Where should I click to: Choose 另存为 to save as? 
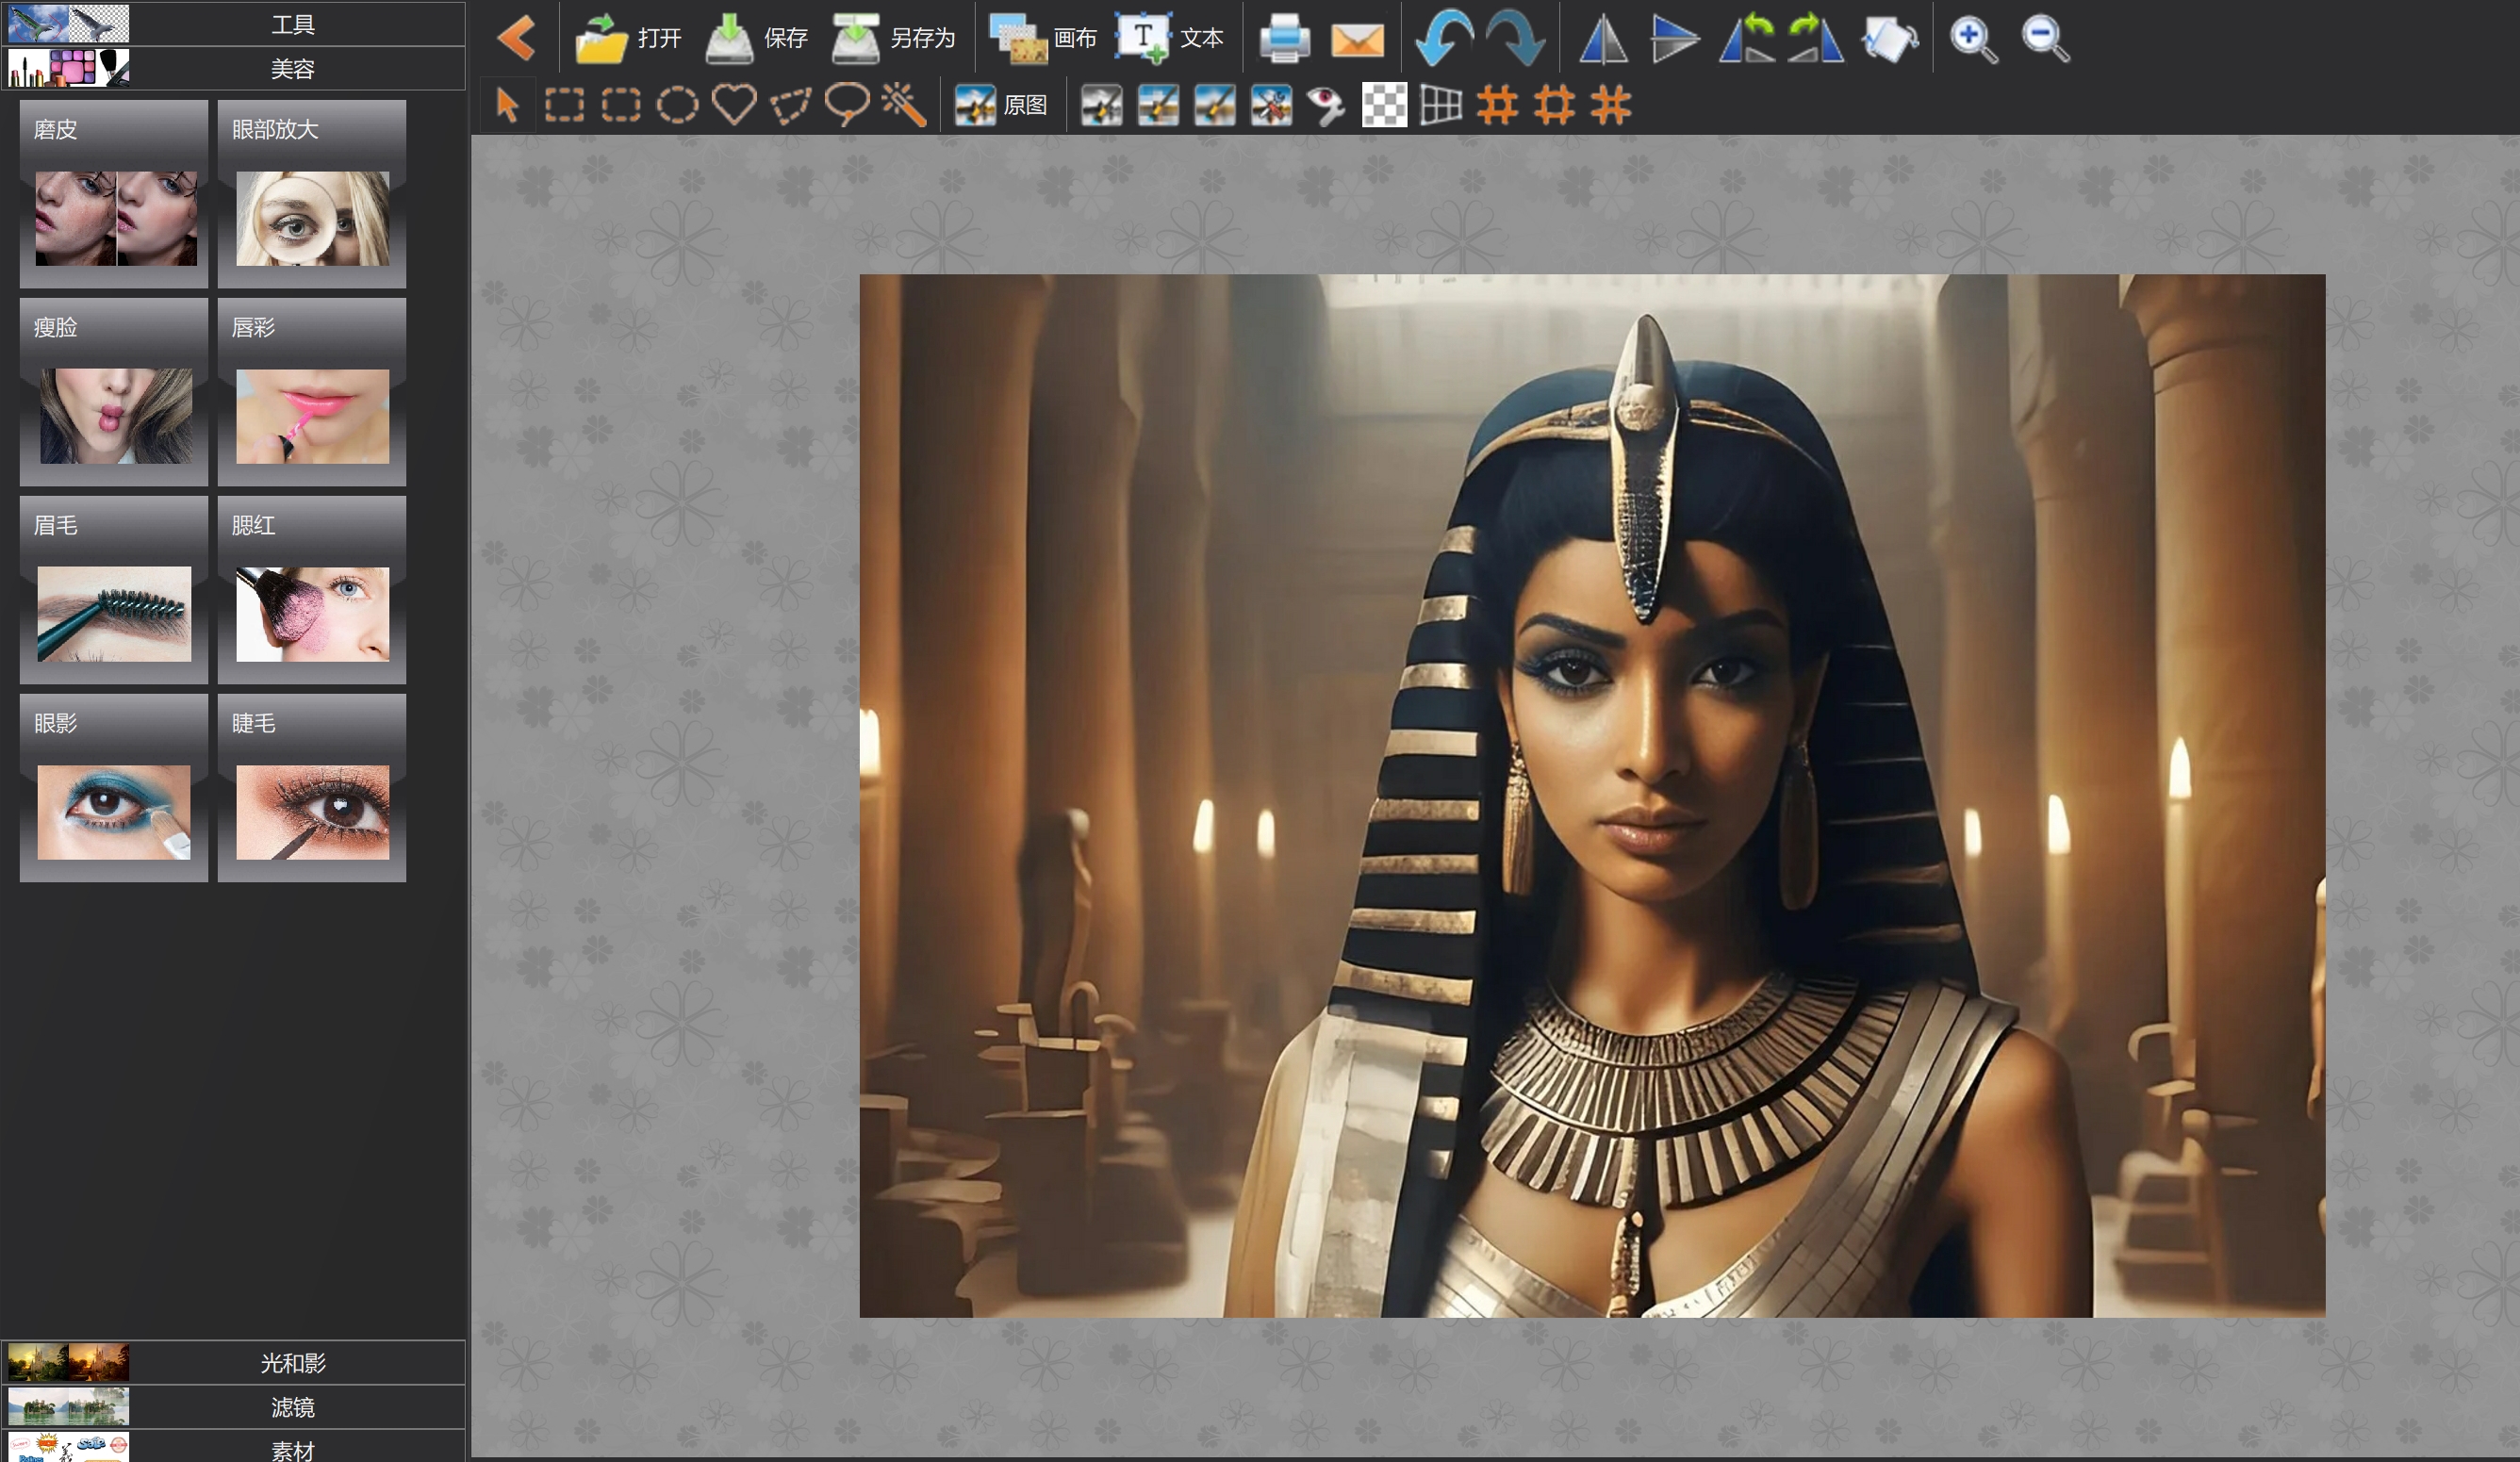pyautogui.click(x=893, y=38)
